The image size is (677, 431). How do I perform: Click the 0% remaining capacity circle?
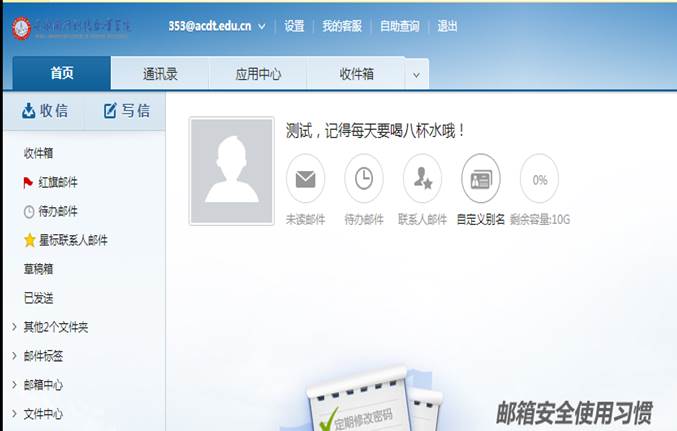(x=540, y=180)
